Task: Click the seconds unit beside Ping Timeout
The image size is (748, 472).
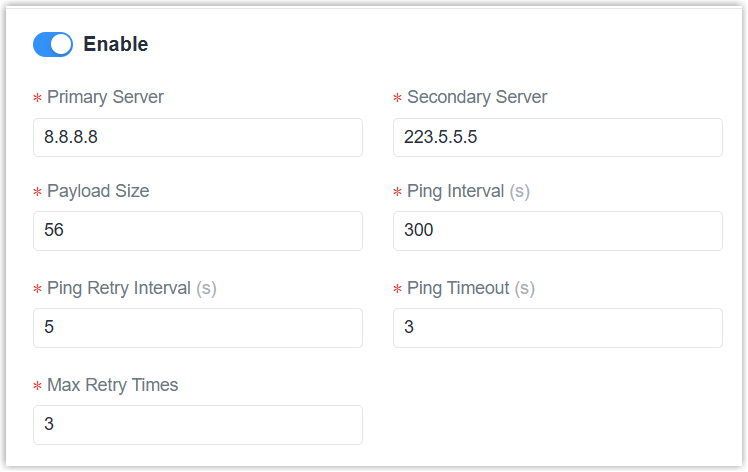Action: point(525,288)
